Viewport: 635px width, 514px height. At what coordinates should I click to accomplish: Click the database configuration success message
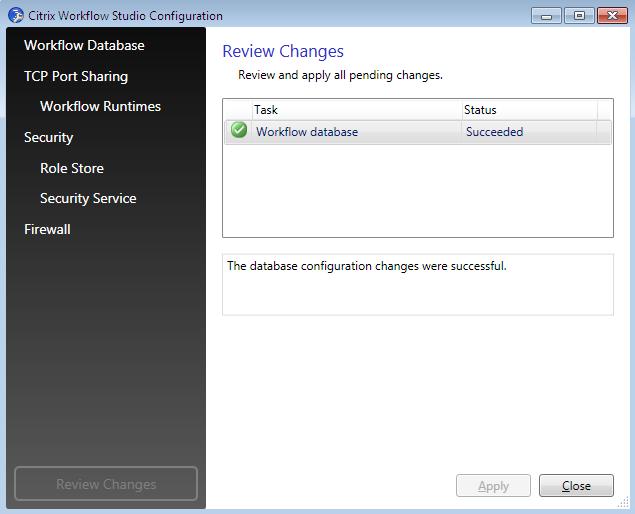pyautogui.click(x=367, y=266)
